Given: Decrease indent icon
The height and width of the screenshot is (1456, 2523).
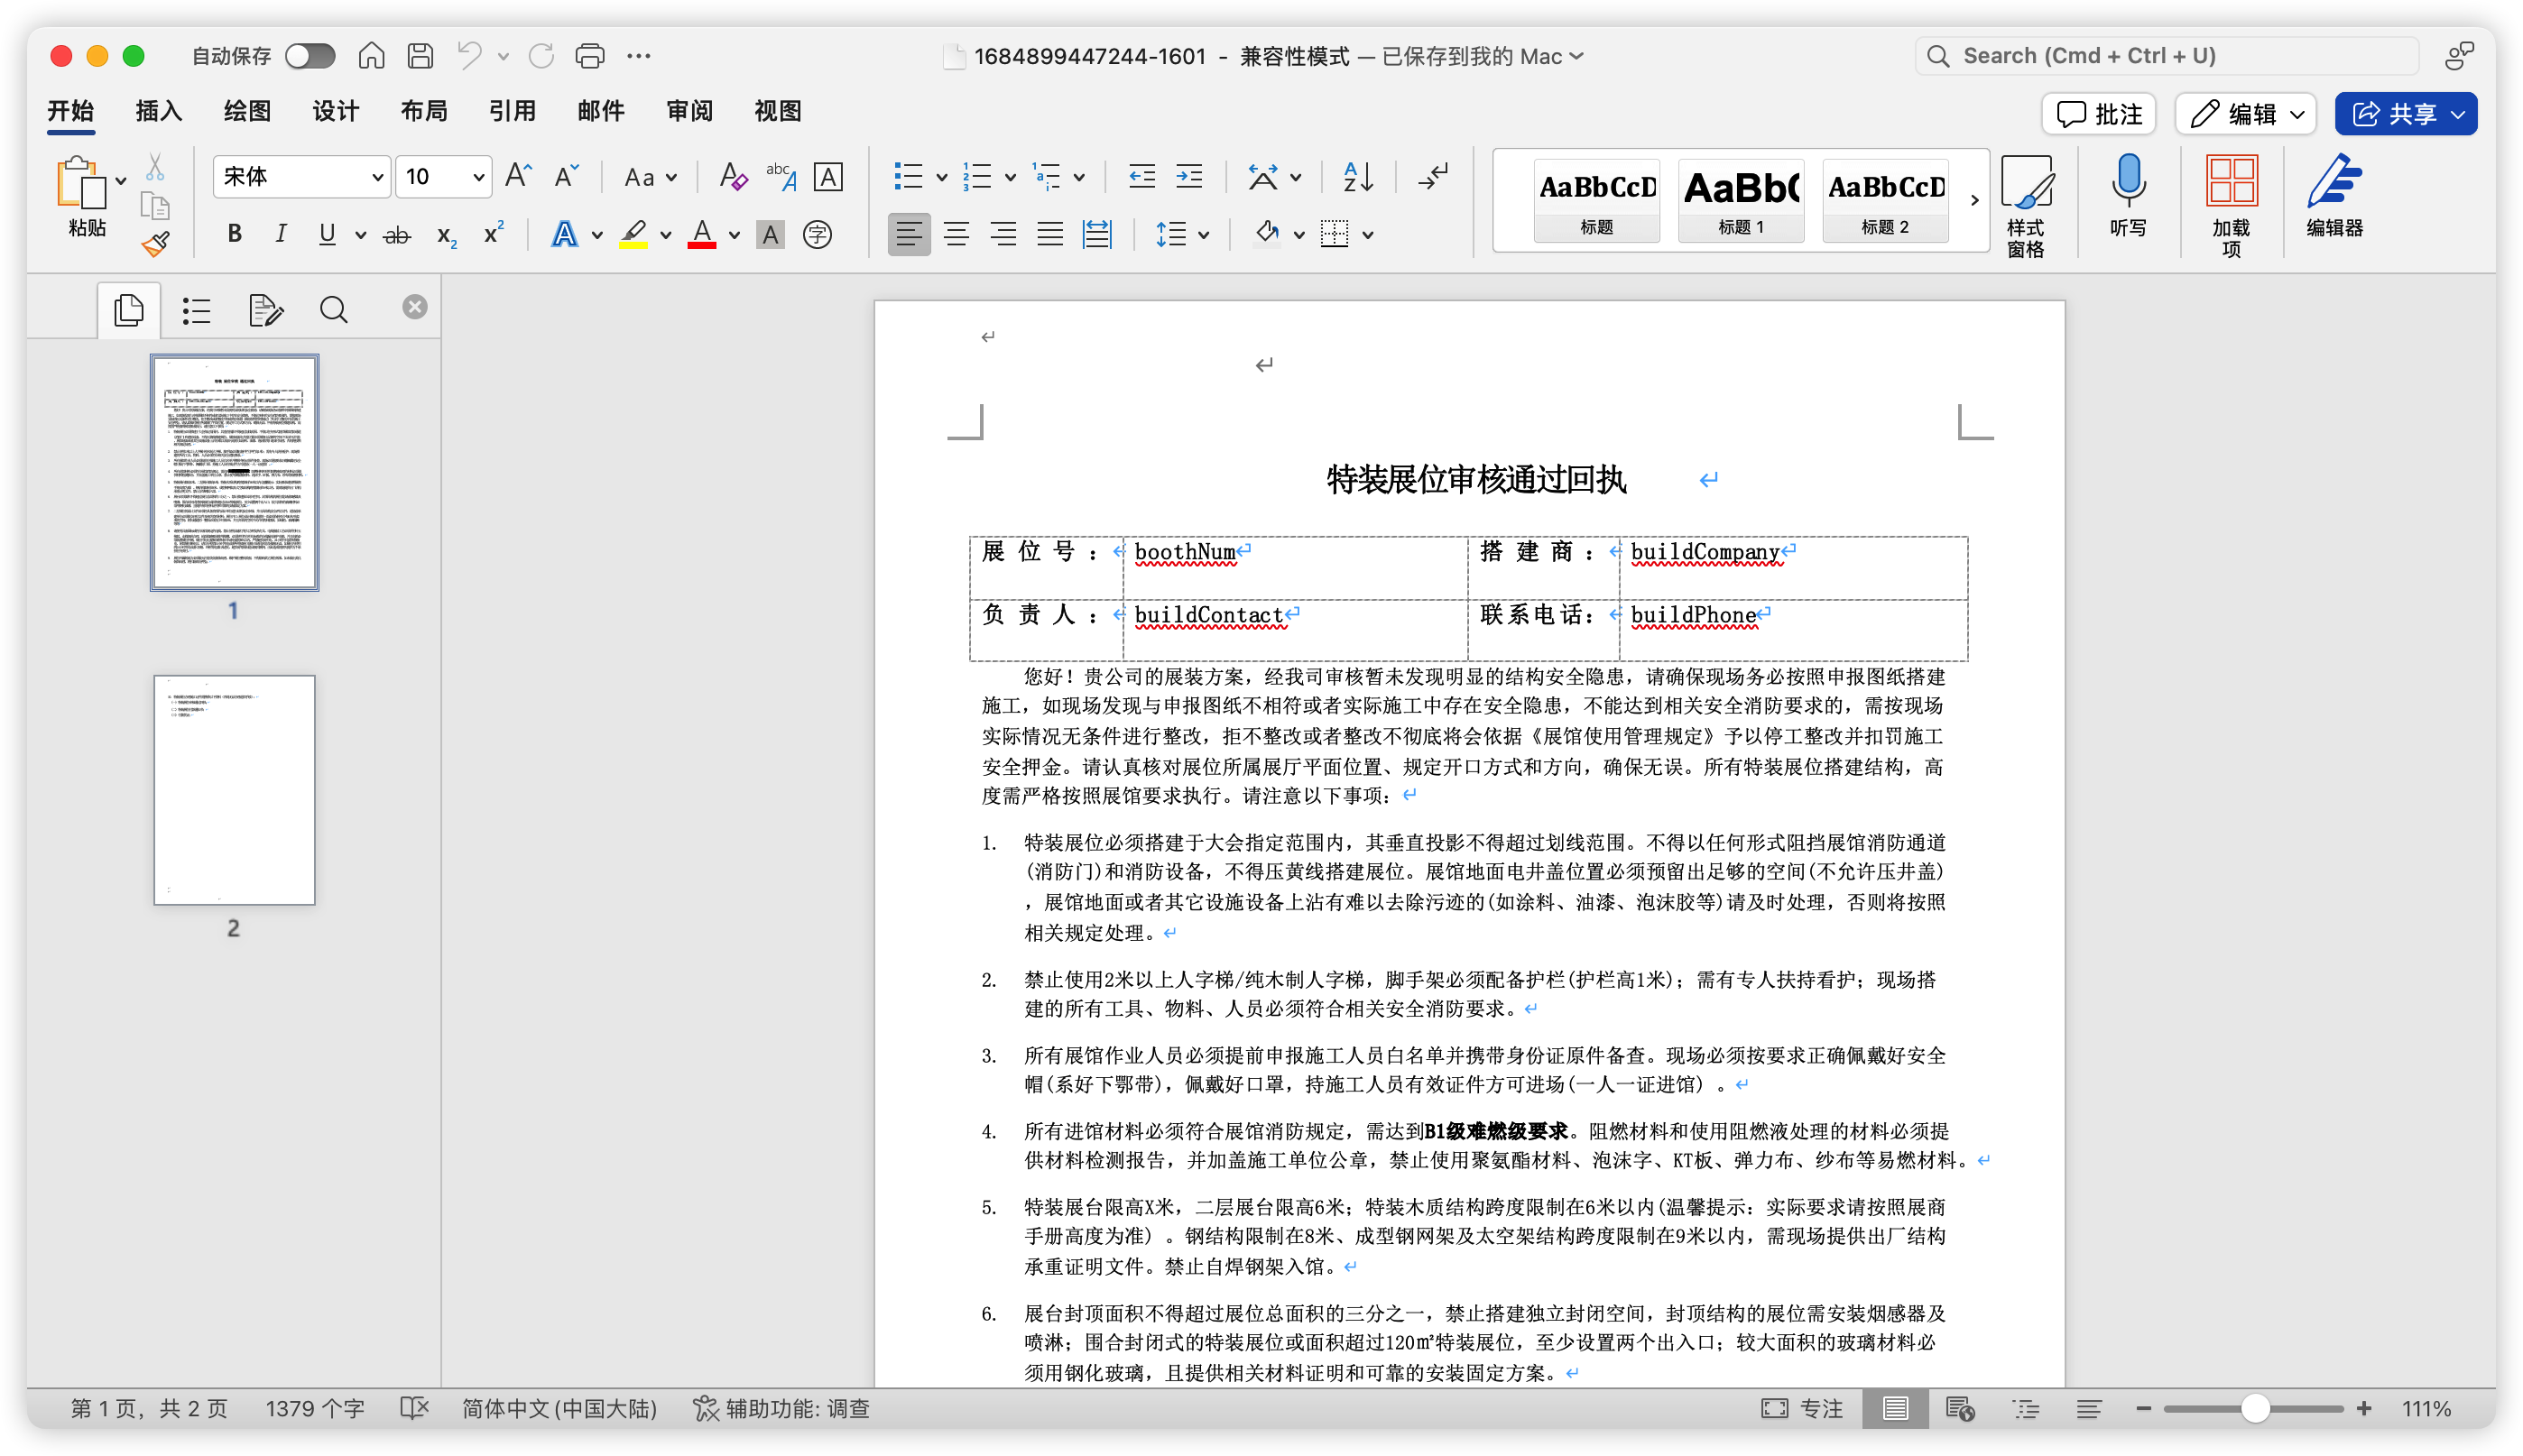Looking at the screenshot, I should (x=1141, y=177).
